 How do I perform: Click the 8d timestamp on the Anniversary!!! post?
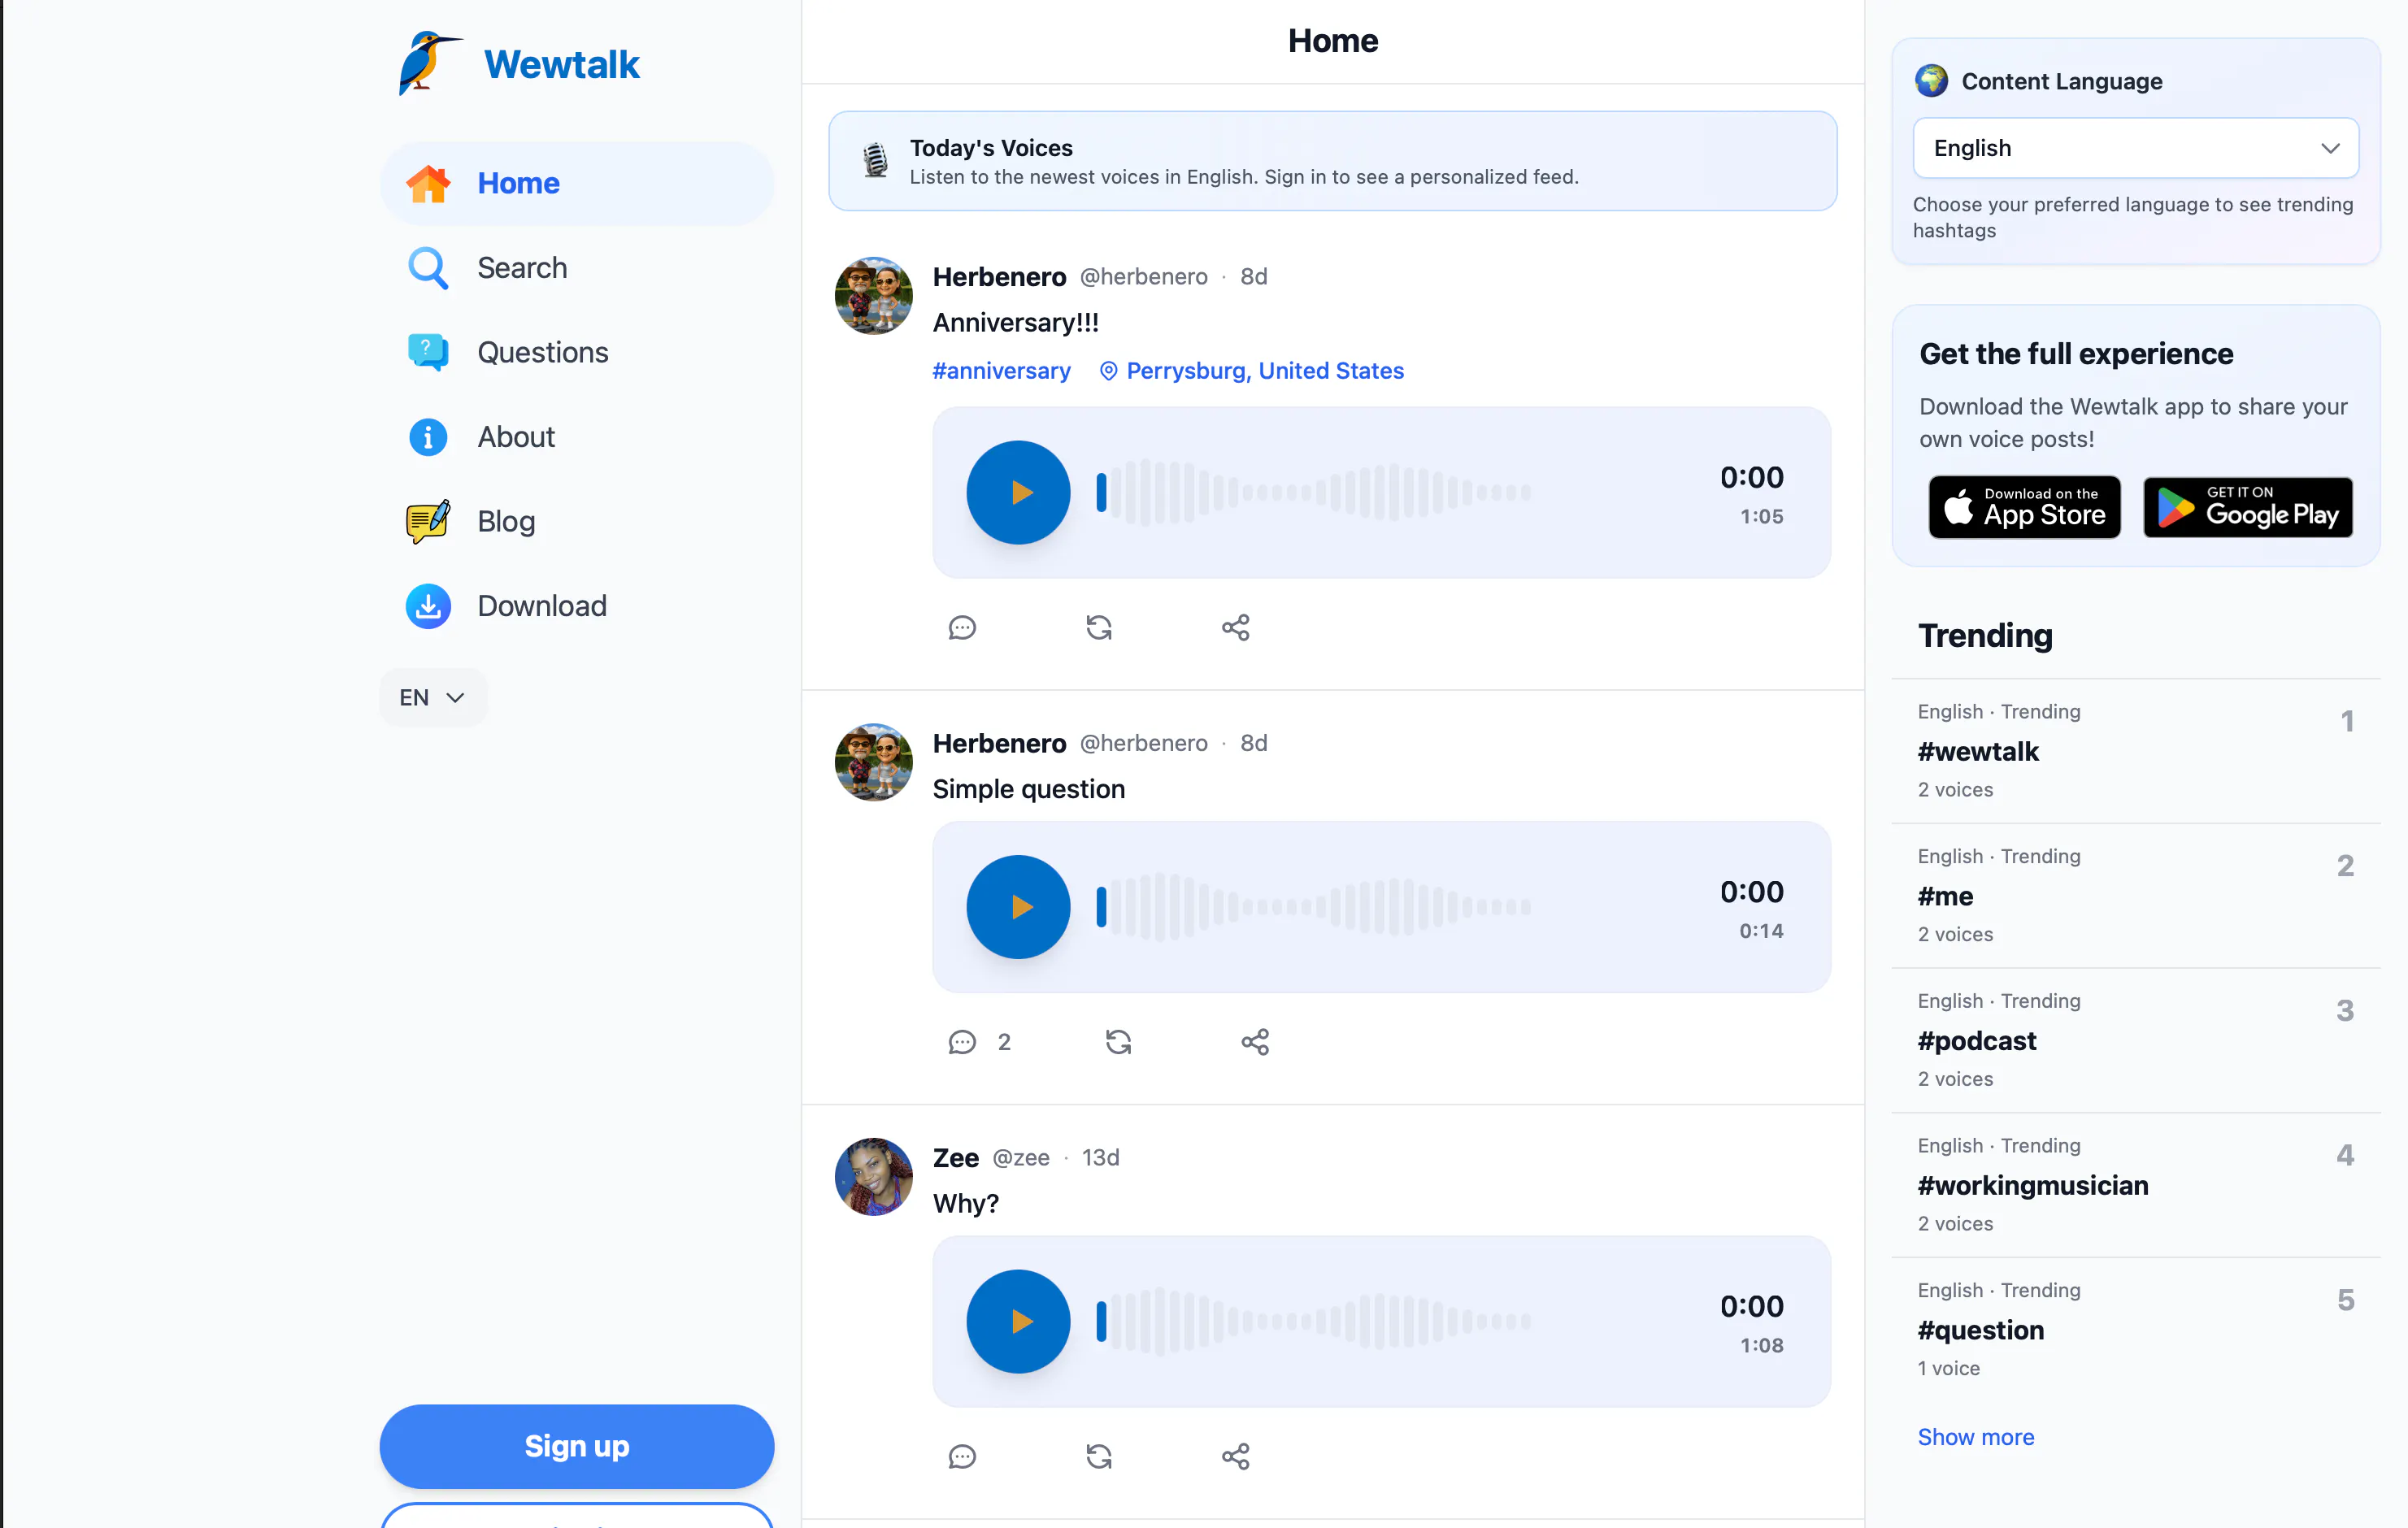(1254, 277)
